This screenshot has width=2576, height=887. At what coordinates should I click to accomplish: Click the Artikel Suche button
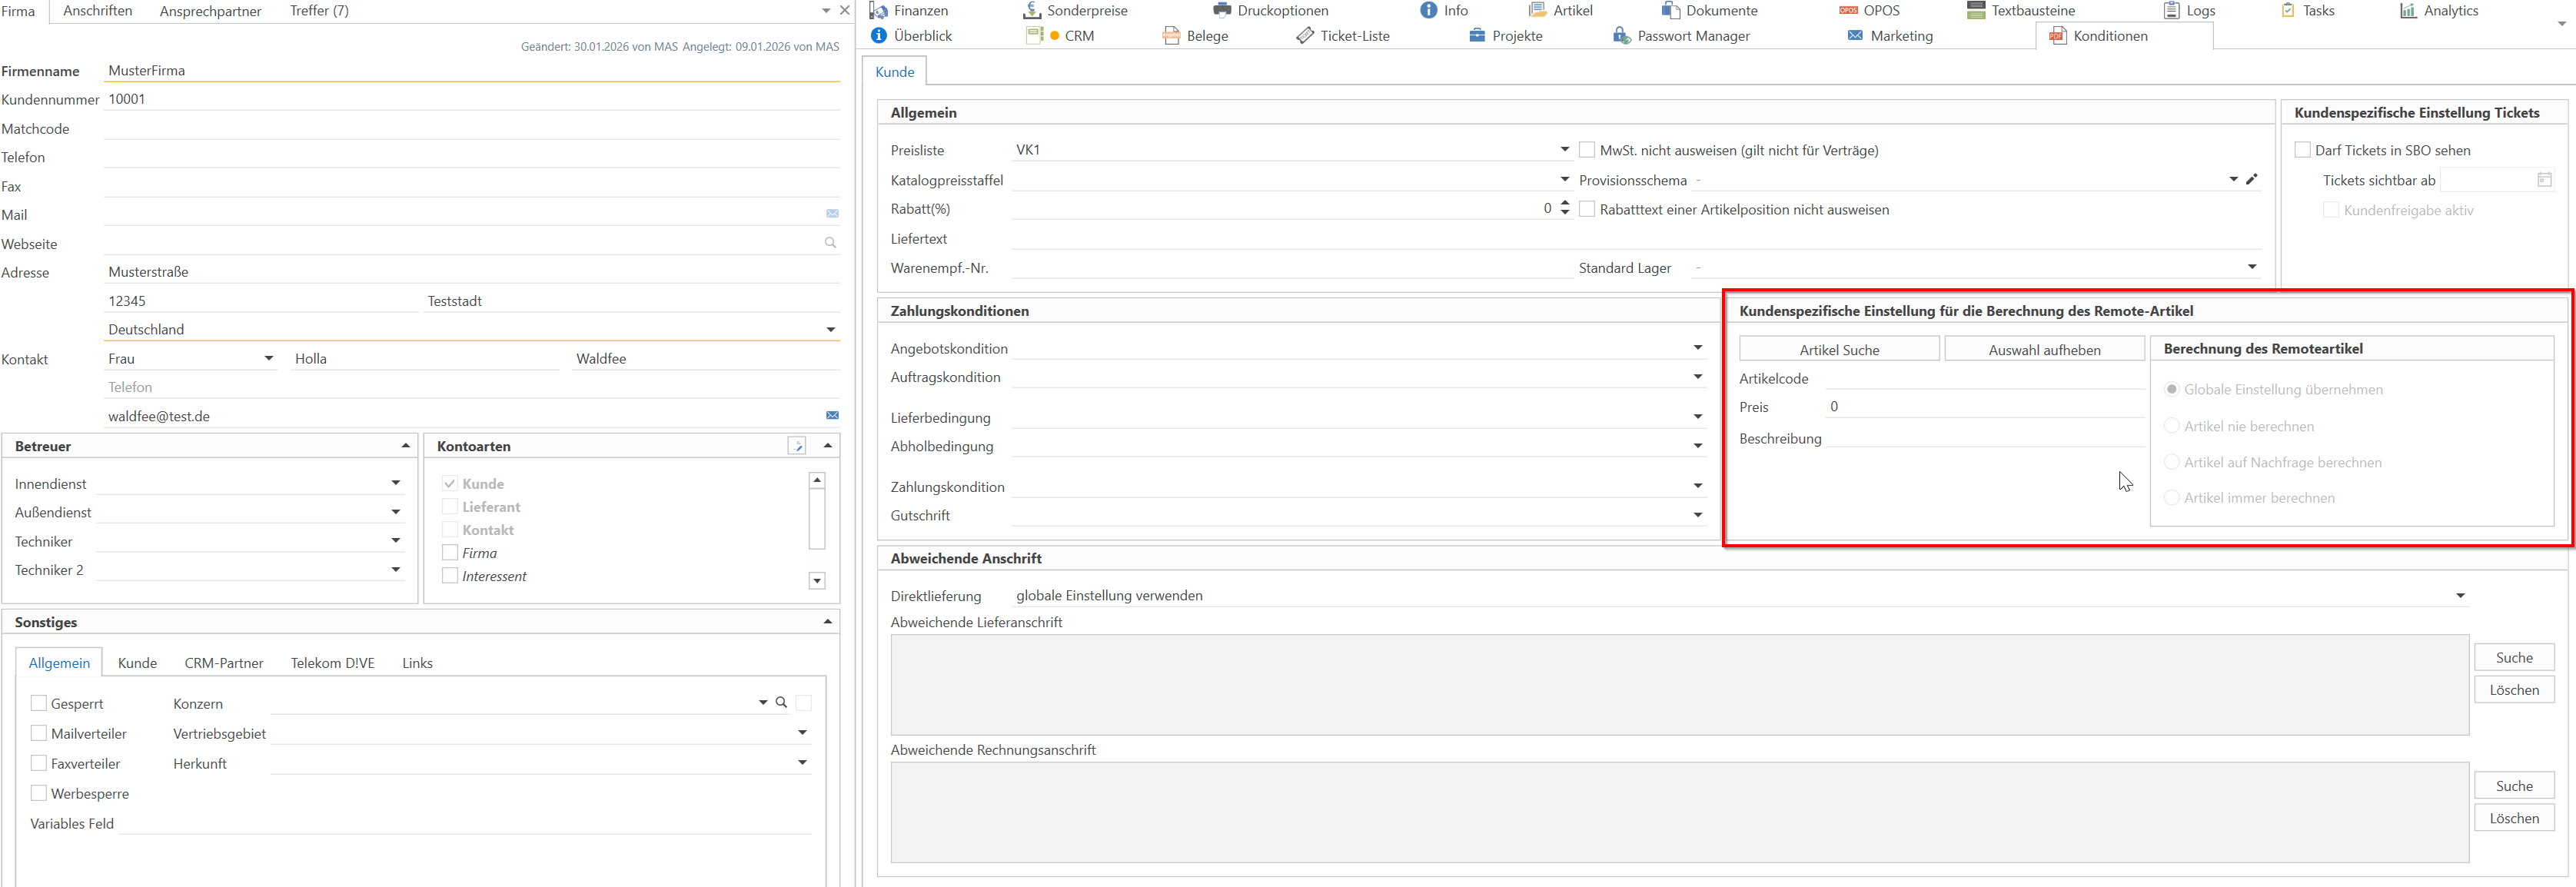(x=1838, y=350)
